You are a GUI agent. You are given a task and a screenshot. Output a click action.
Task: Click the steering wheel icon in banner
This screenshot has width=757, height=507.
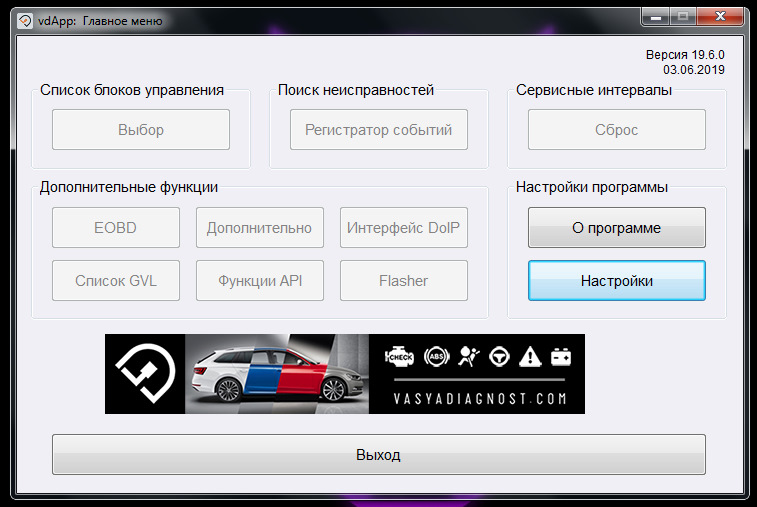point(499,357)
